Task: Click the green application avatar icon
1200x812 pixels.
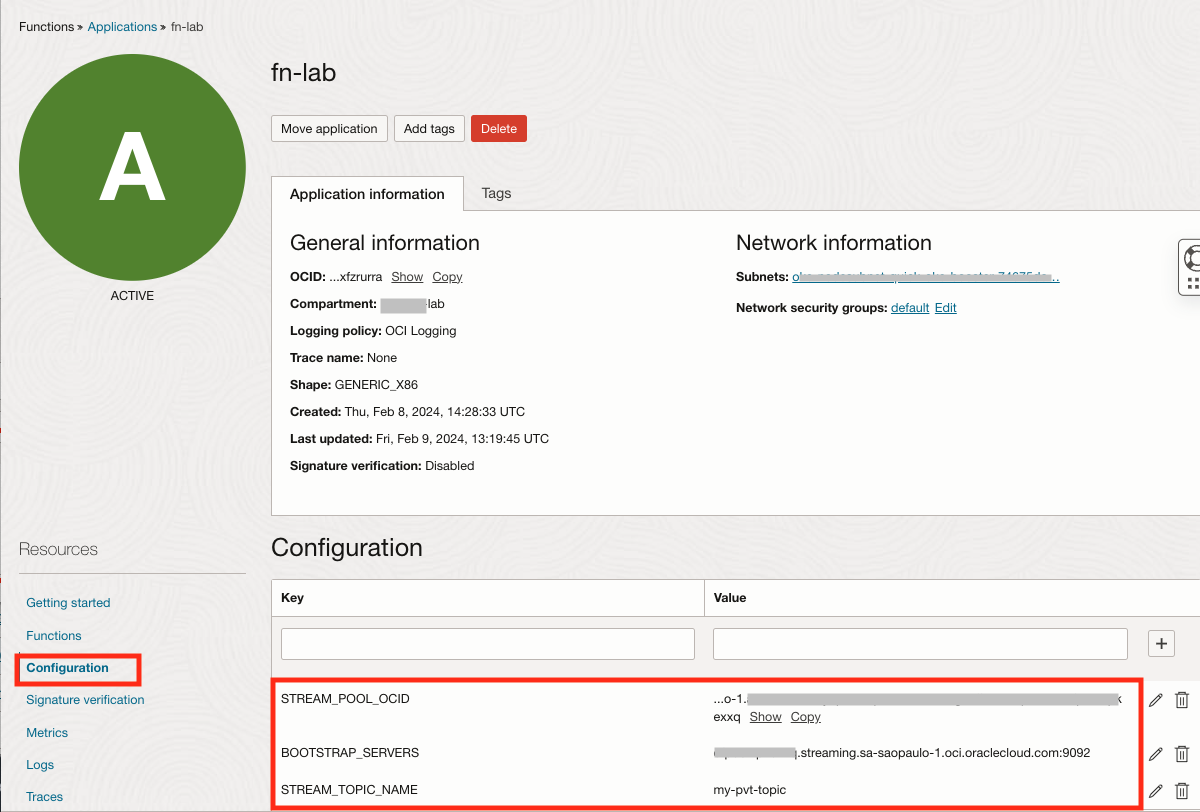Action: click(x=132, y=167)
